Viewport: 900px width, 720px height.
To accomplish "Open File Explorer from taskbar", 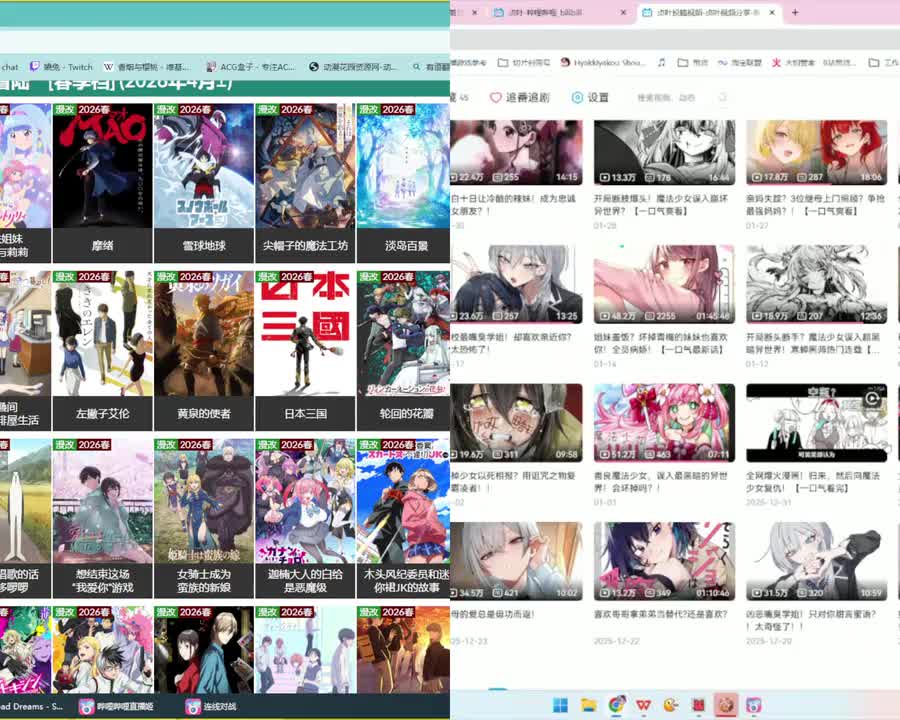I will tap(588, 704).
